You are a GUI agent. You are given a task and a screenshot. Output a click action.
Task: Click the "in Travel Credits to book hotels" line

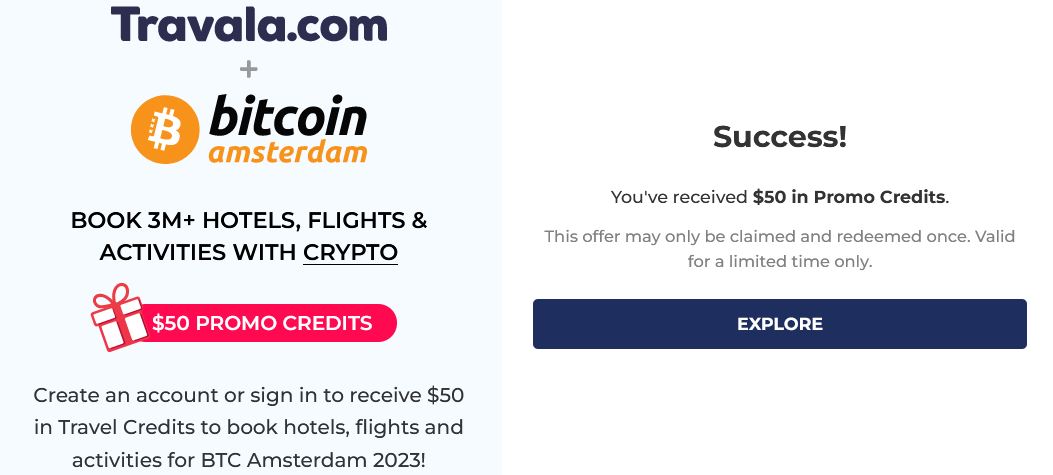click(x=248, y=427)
